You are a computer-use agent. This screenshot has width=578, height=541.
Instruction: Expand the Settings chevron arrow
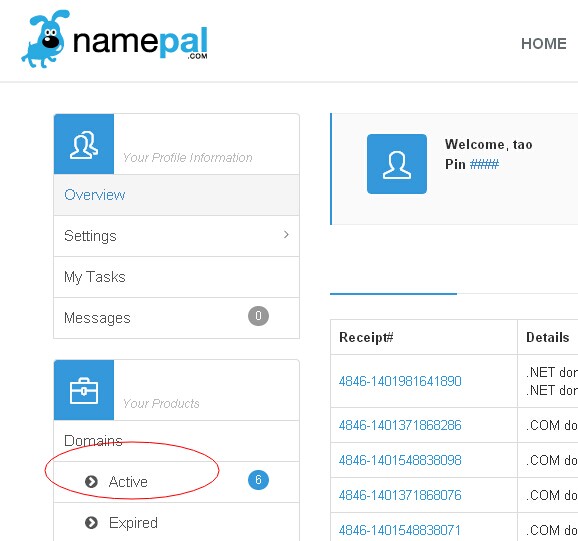(286, 234)
